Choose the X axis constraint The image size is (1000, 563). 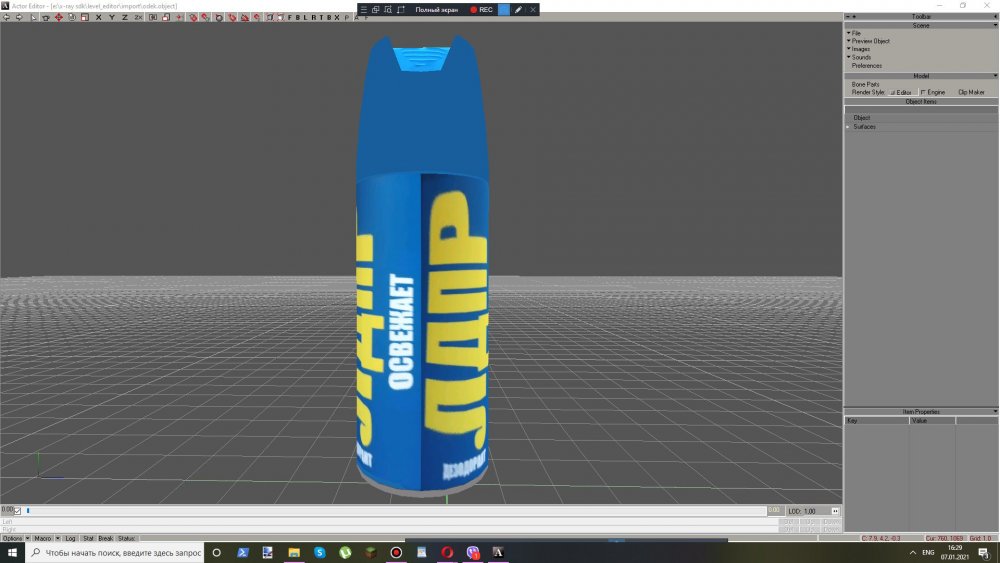click(x=98, y=17)
